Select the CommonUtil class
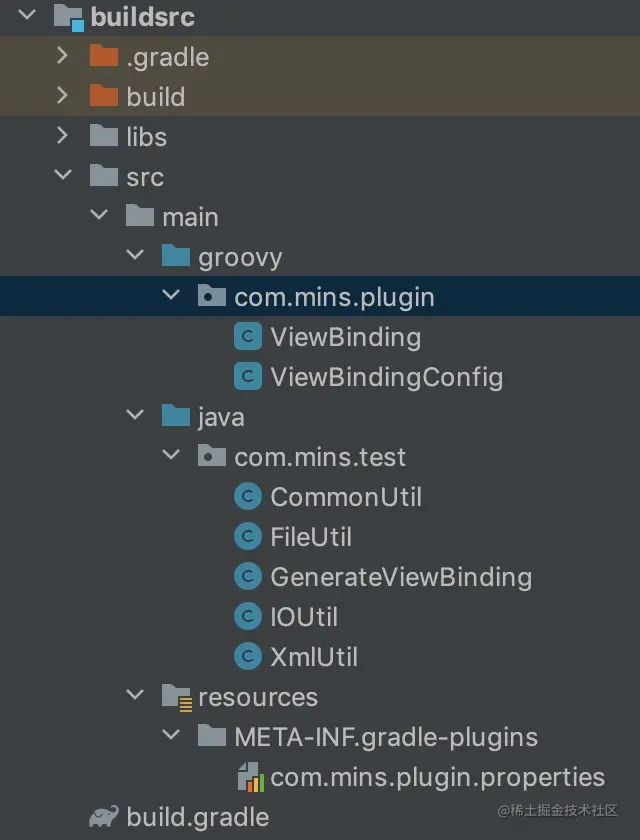The width and height of the screenshot is (640, 840). coord(345,497)
